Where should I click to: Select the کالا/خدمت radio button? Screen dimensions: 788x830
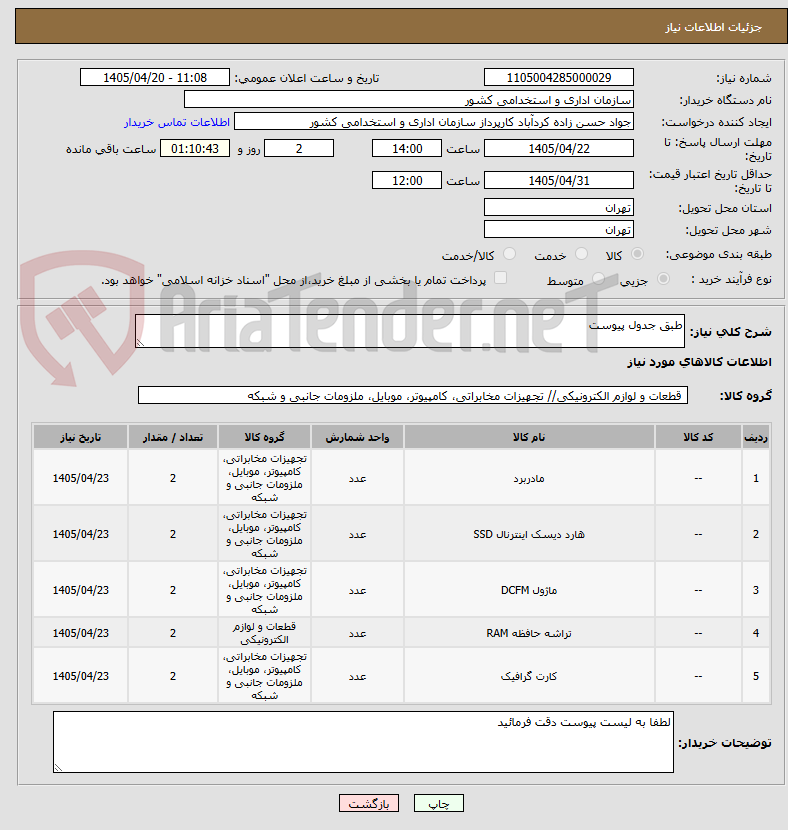coord(509,254)
